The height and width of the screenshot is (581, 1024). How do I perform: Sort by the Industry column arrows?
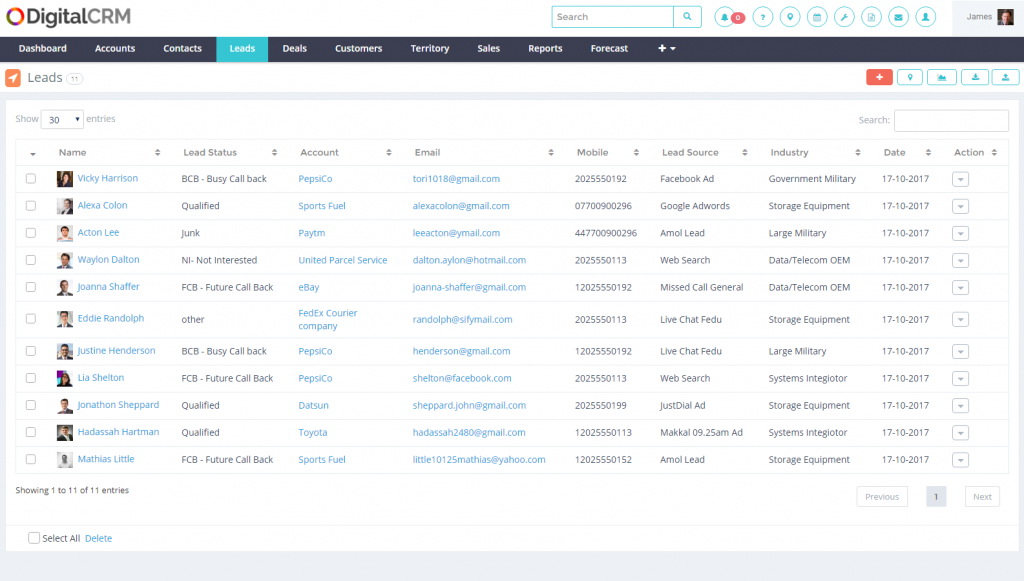(857, 152)
